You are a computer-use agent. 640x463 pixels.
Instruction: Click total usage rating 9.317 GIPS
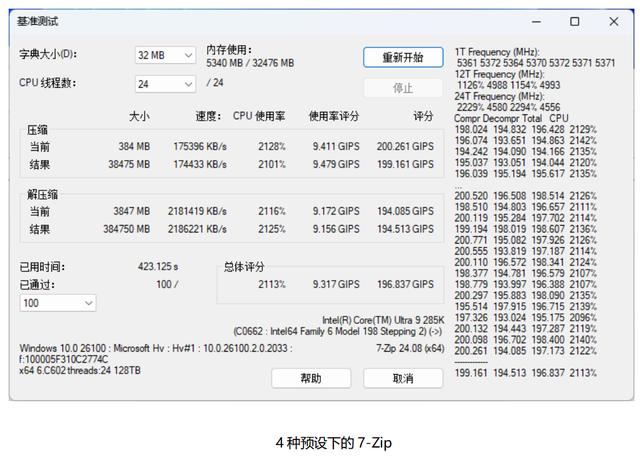pyautogui.click(x=336, y=284)
